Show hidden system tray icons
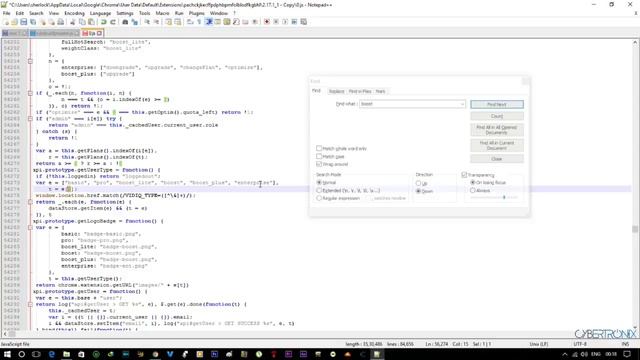The image size is (640, 360). tap(565, 354)
